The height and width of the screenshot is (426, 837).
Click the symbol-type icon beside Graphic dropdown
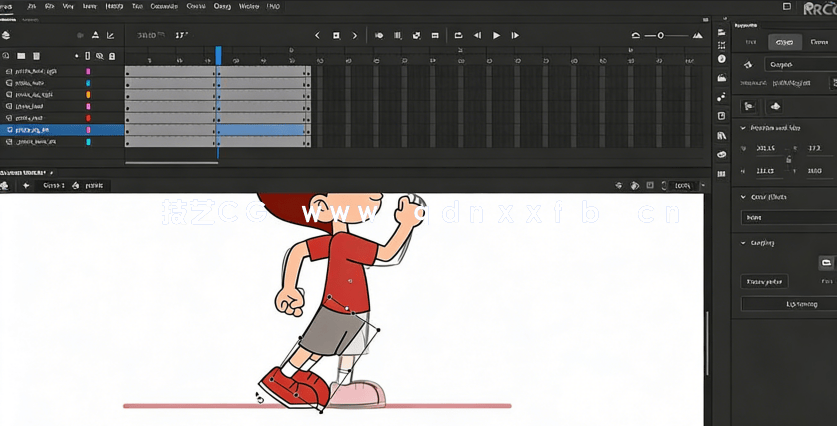coord(748,65)
